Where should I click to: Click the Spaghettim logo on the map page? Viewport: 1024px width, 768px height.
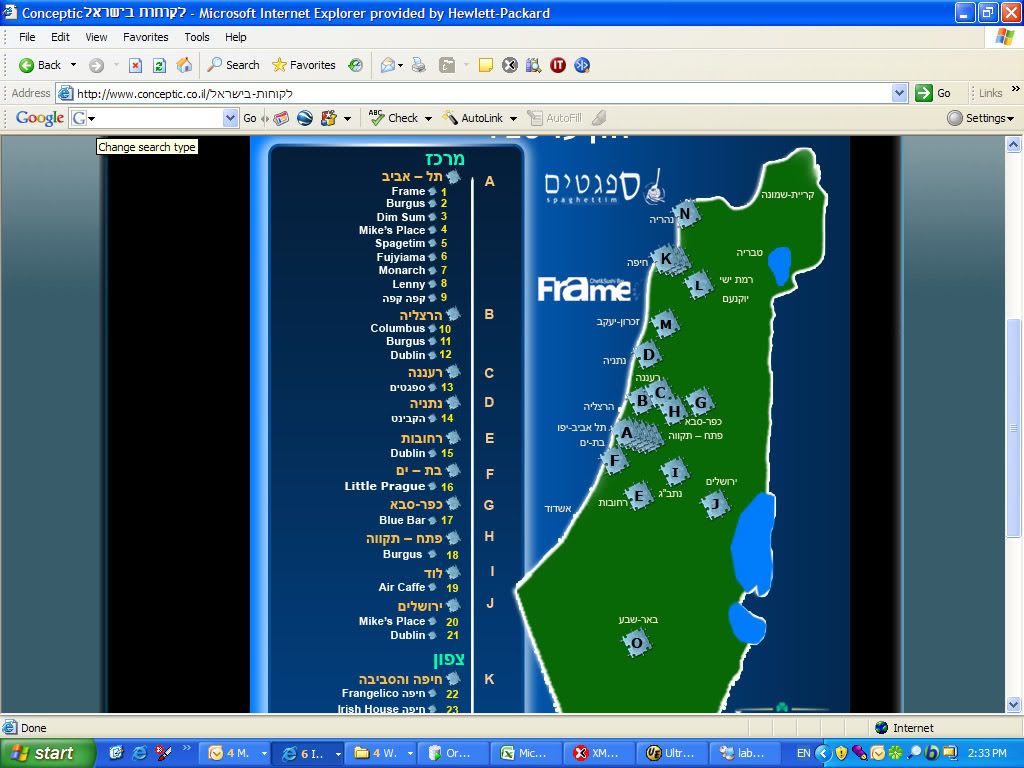coord(607,186)
